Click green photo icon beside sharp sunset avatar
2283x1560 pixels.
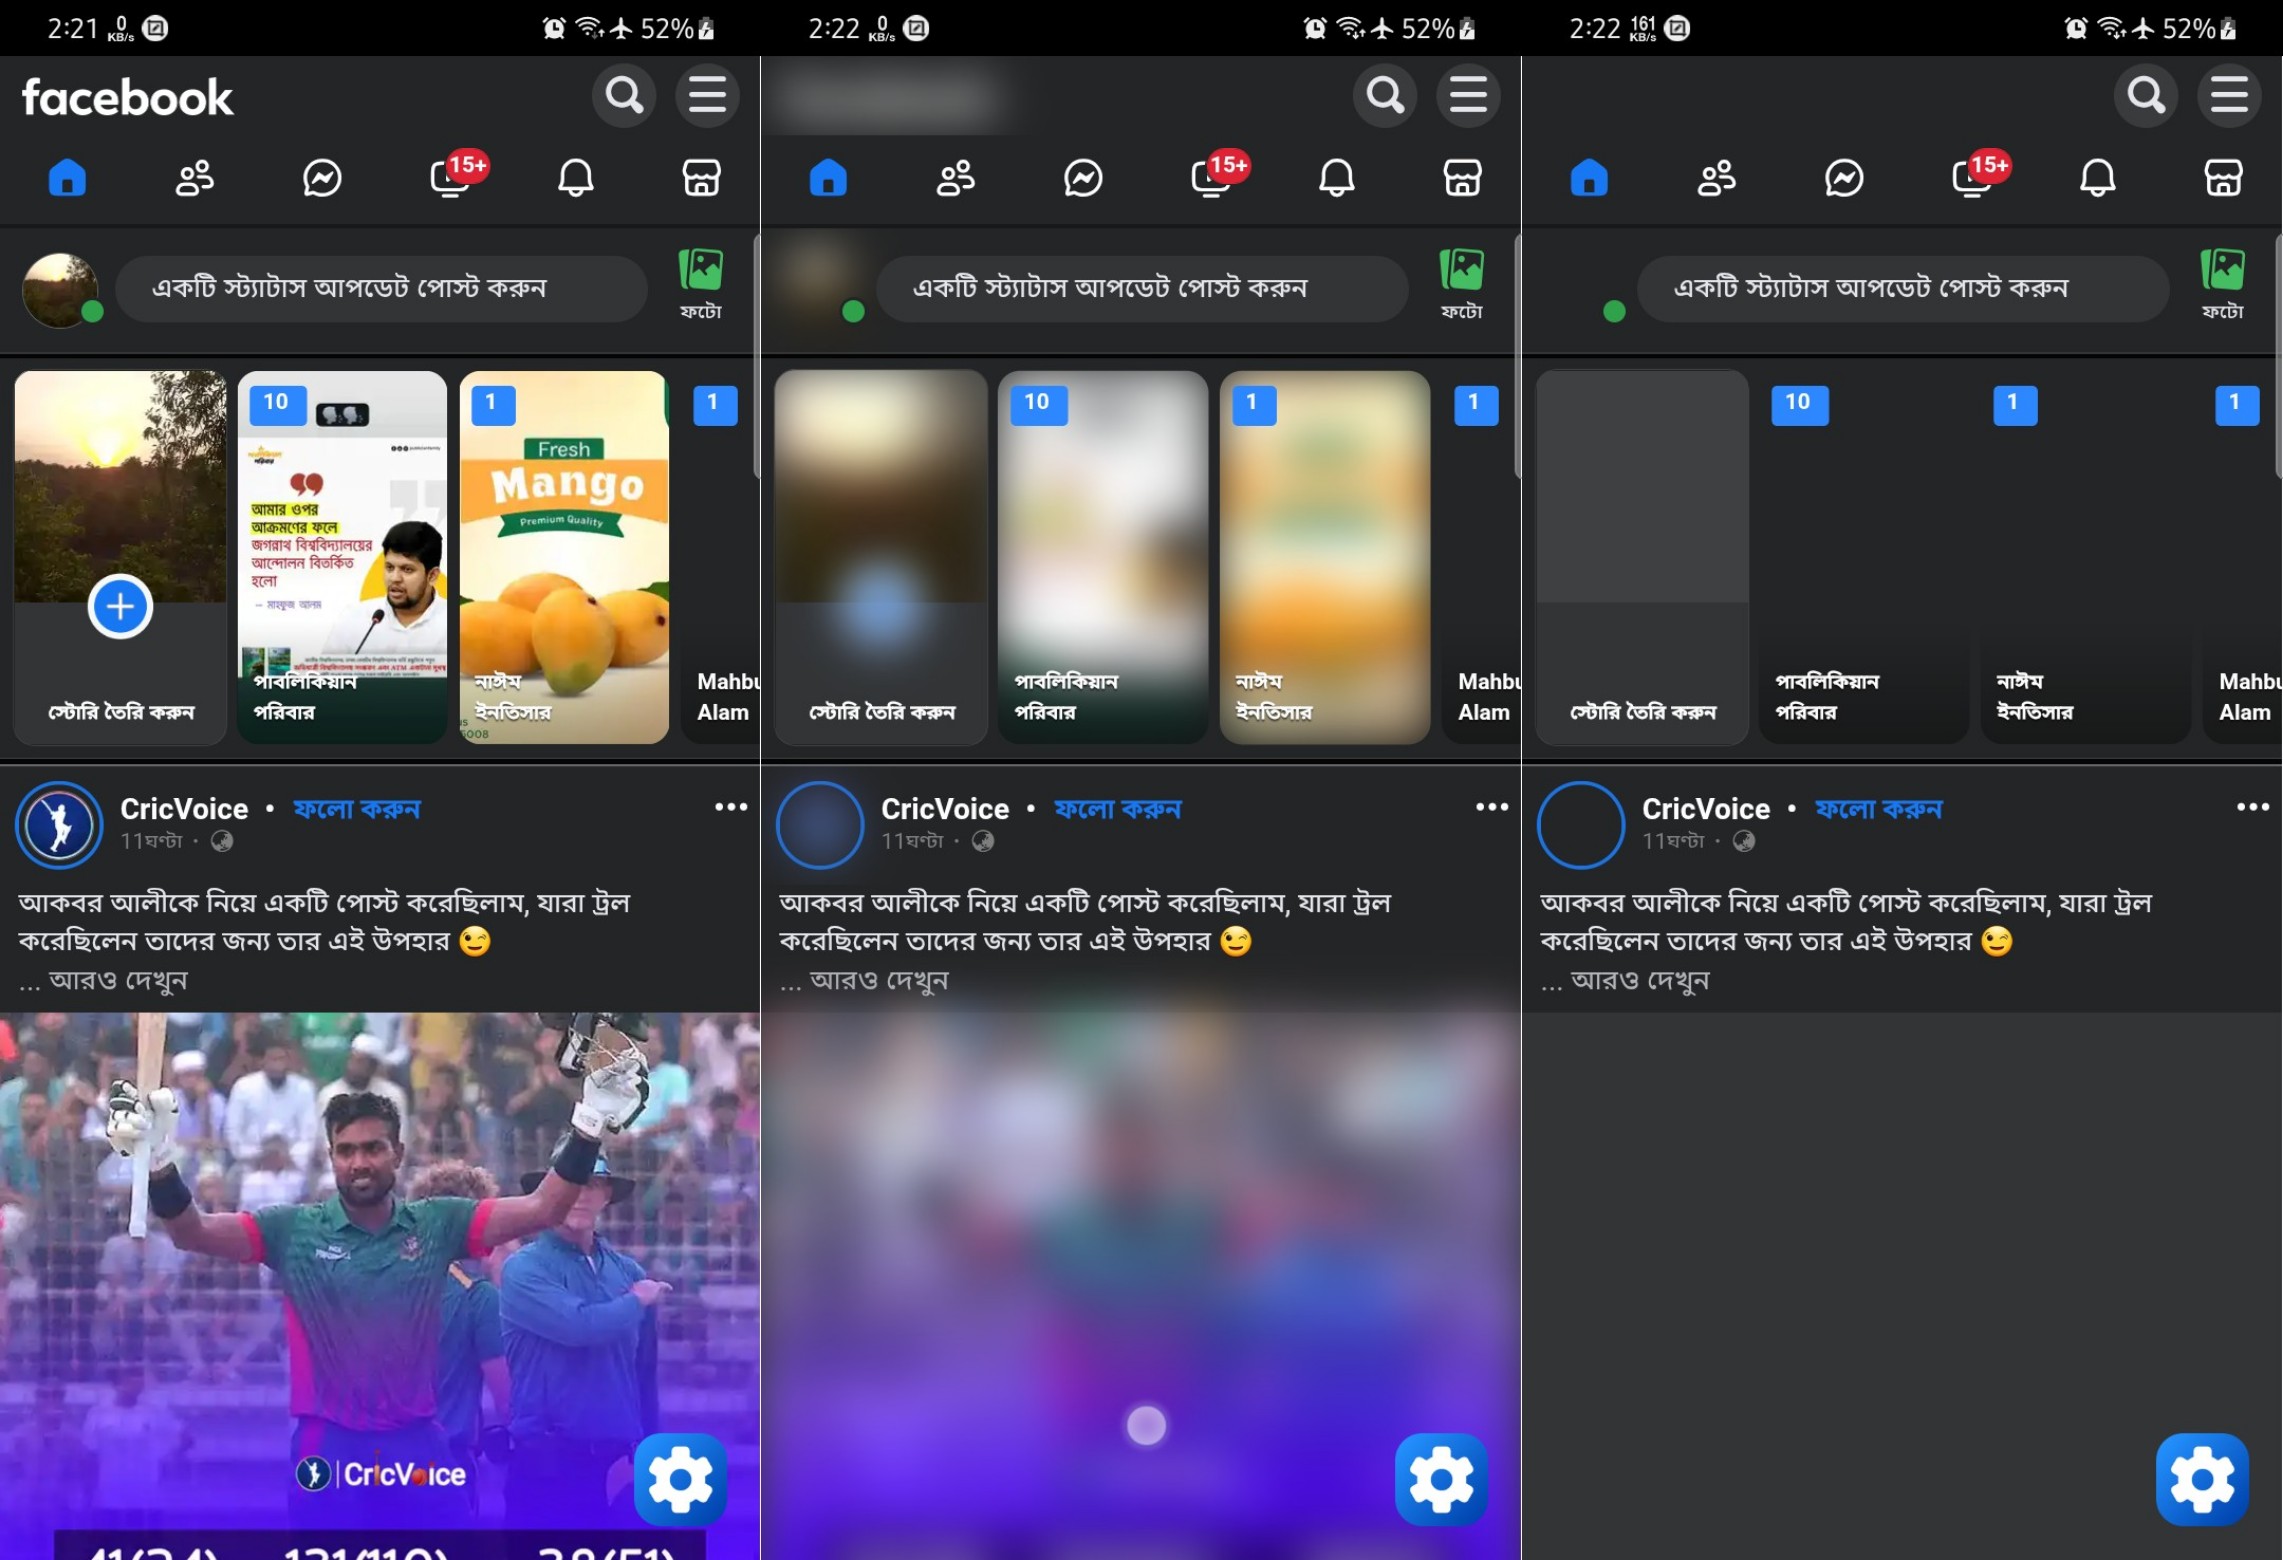[700, 272]
